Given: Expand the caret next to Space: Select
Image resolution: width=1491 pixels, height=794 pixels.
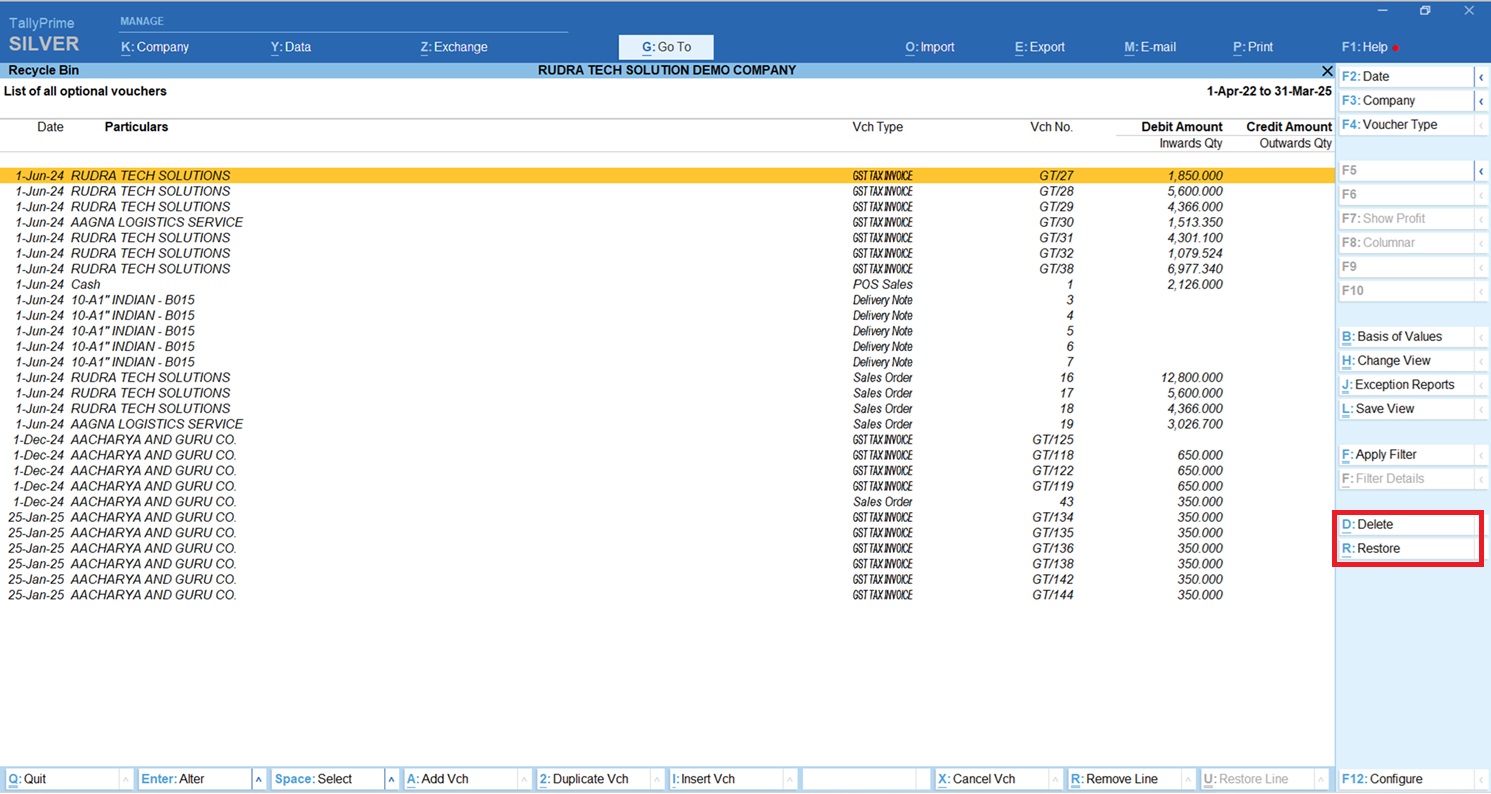Looking at the screenshot, I should (392, 779).
